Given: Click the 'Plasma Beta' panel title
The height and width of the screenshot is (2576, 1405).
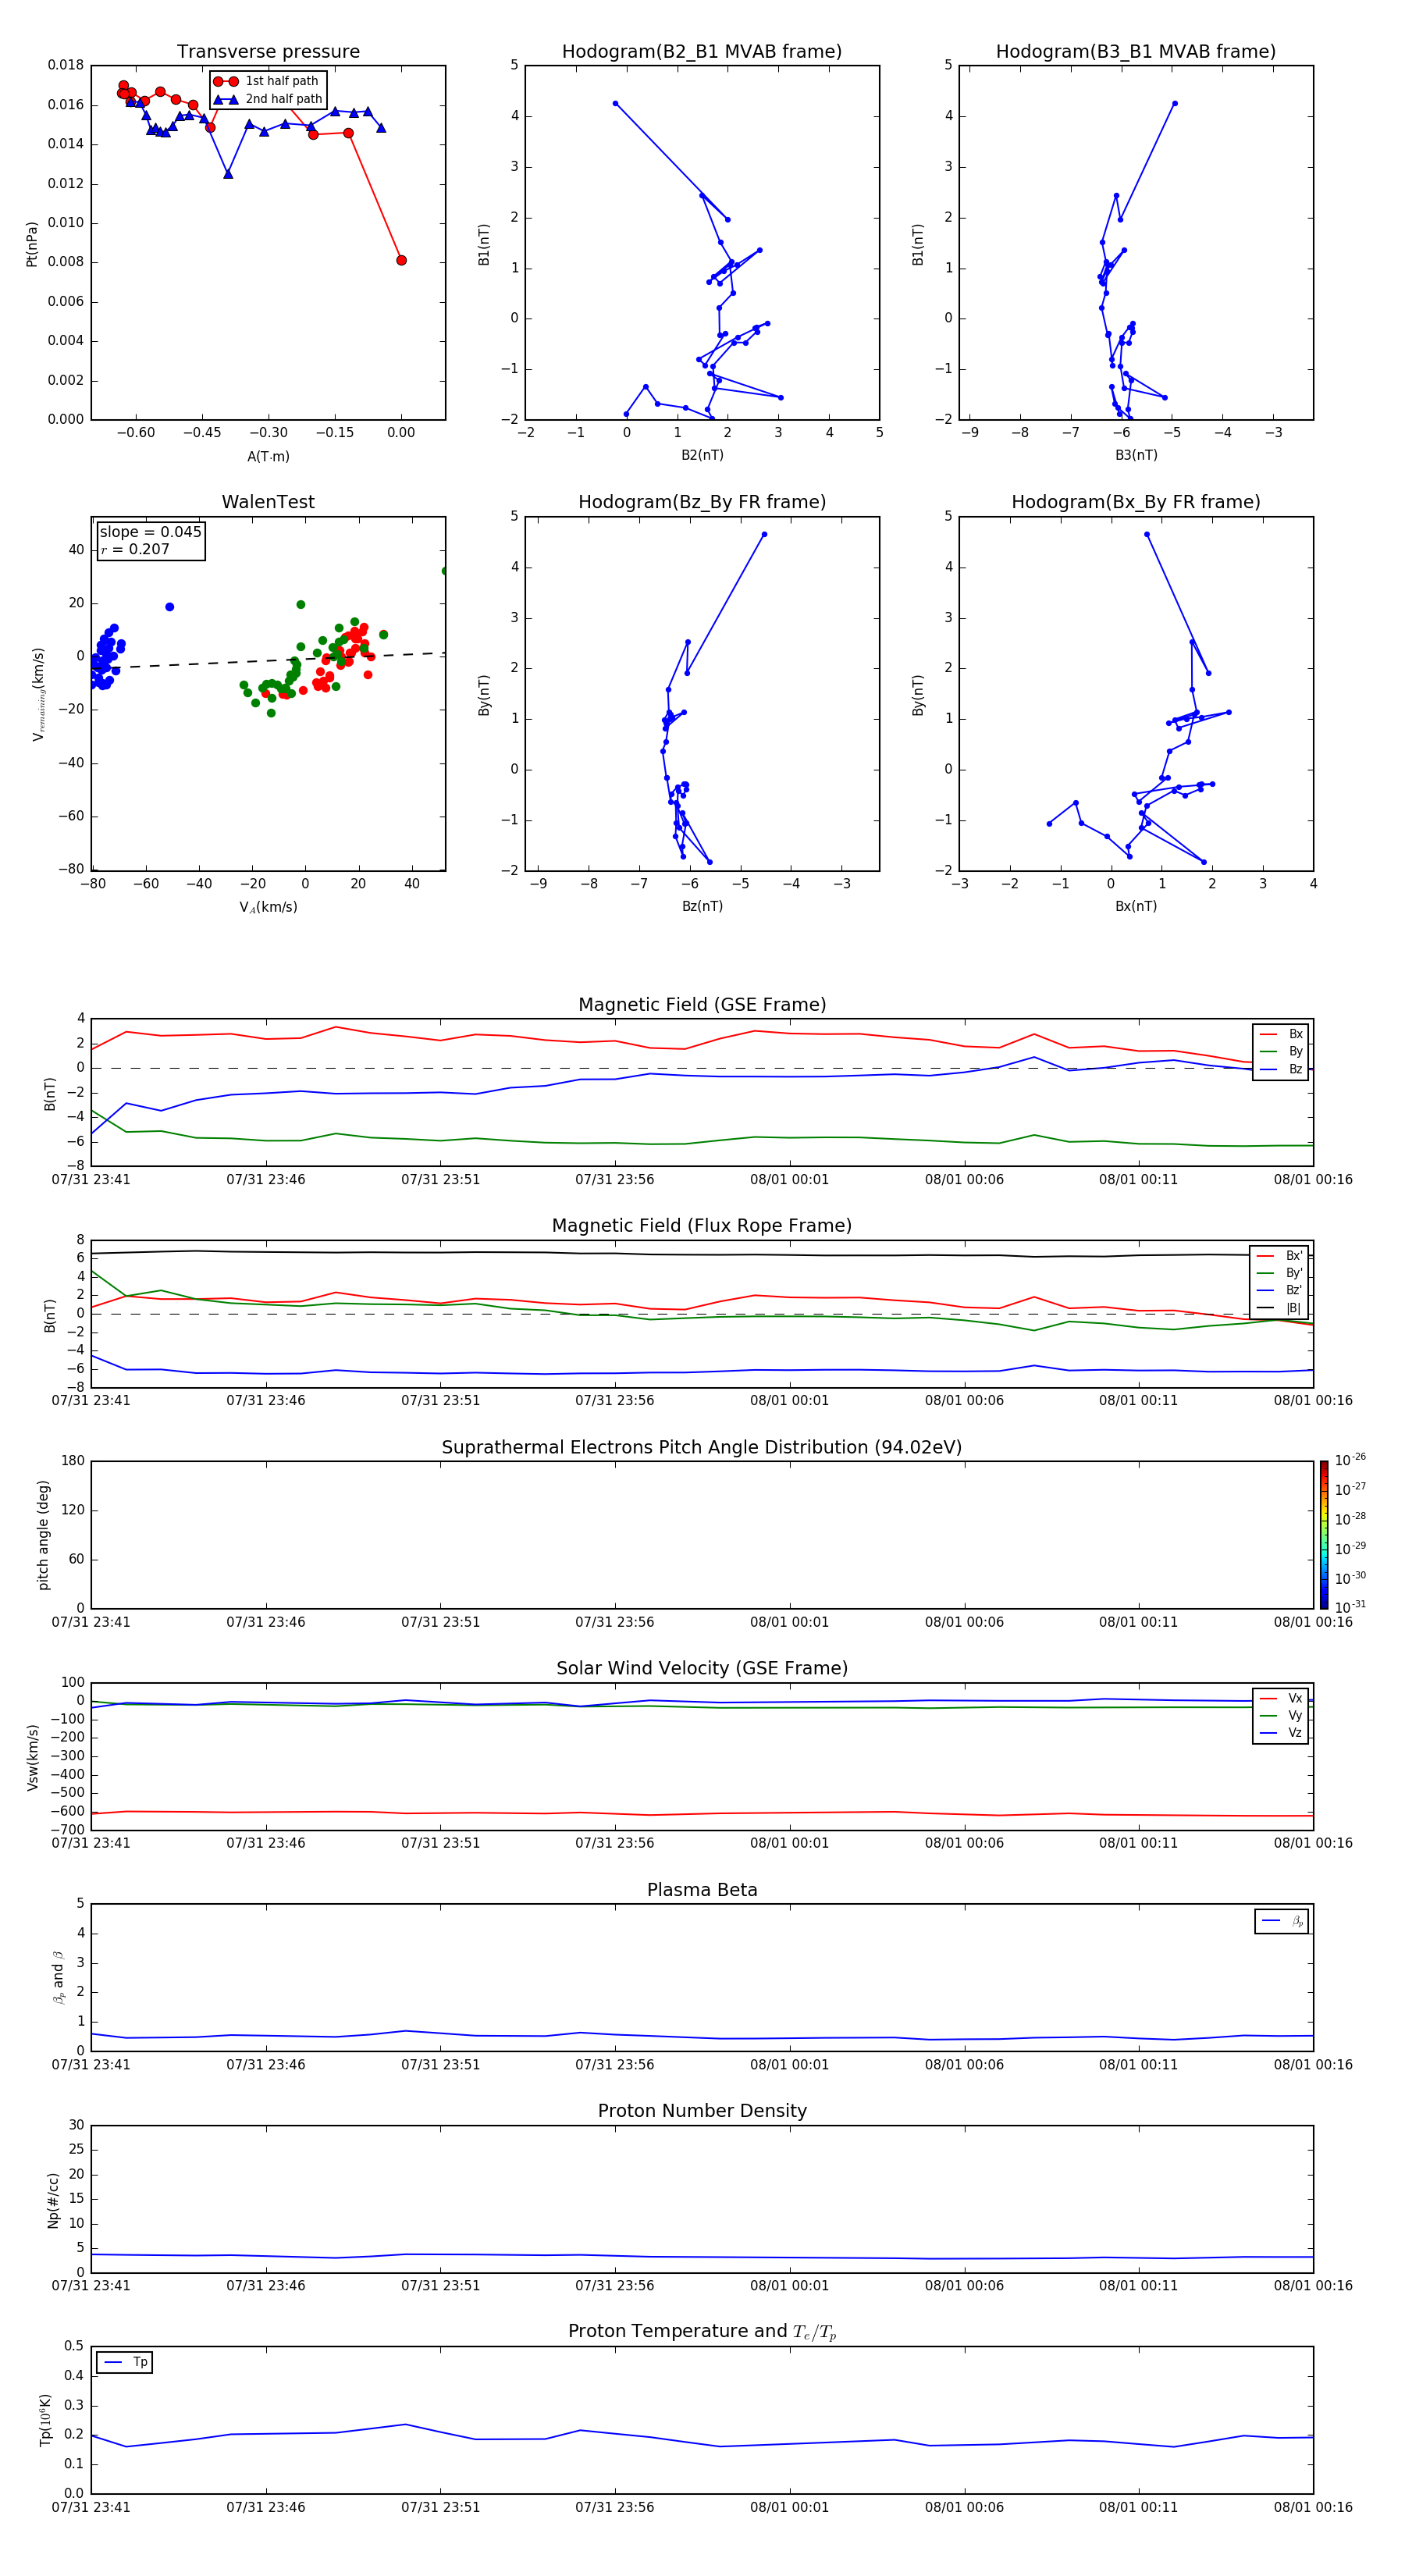Looking at the screenshot, I should click(702, 1890).
